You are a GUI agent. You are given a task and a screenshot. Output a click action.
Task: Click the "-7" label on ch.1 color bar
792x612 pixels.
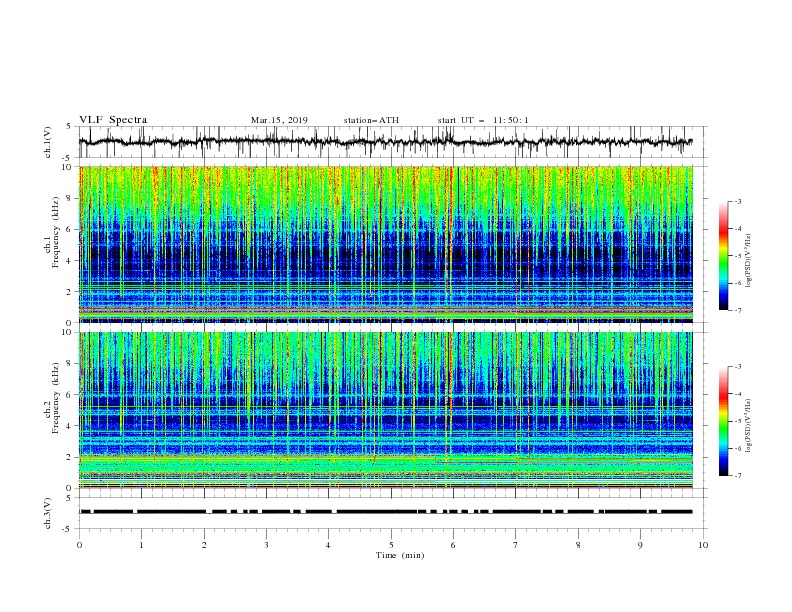(738, 310)
